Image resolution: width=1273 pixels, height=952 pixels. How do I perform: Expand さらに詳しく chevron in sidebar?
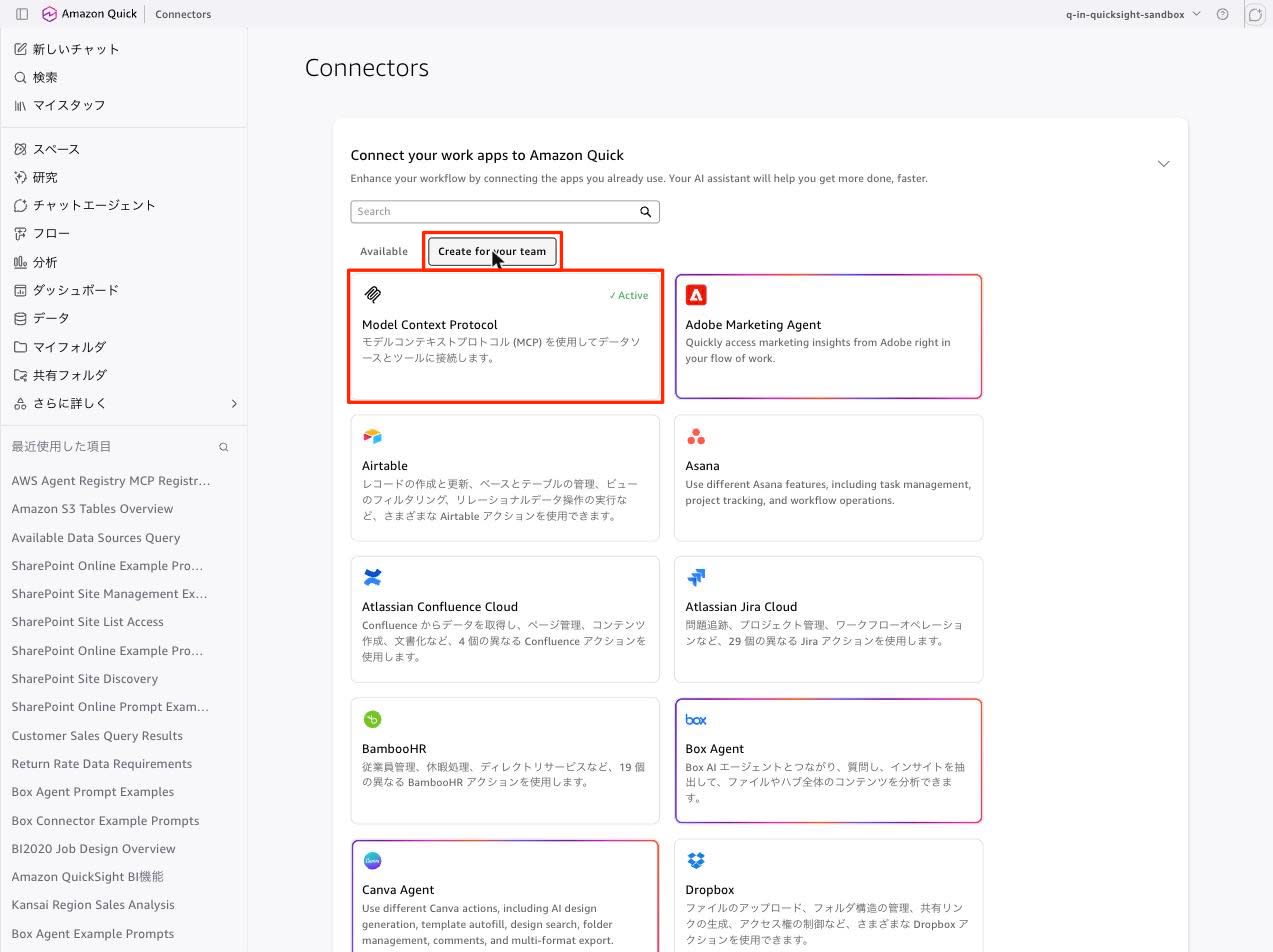point(234,403)
